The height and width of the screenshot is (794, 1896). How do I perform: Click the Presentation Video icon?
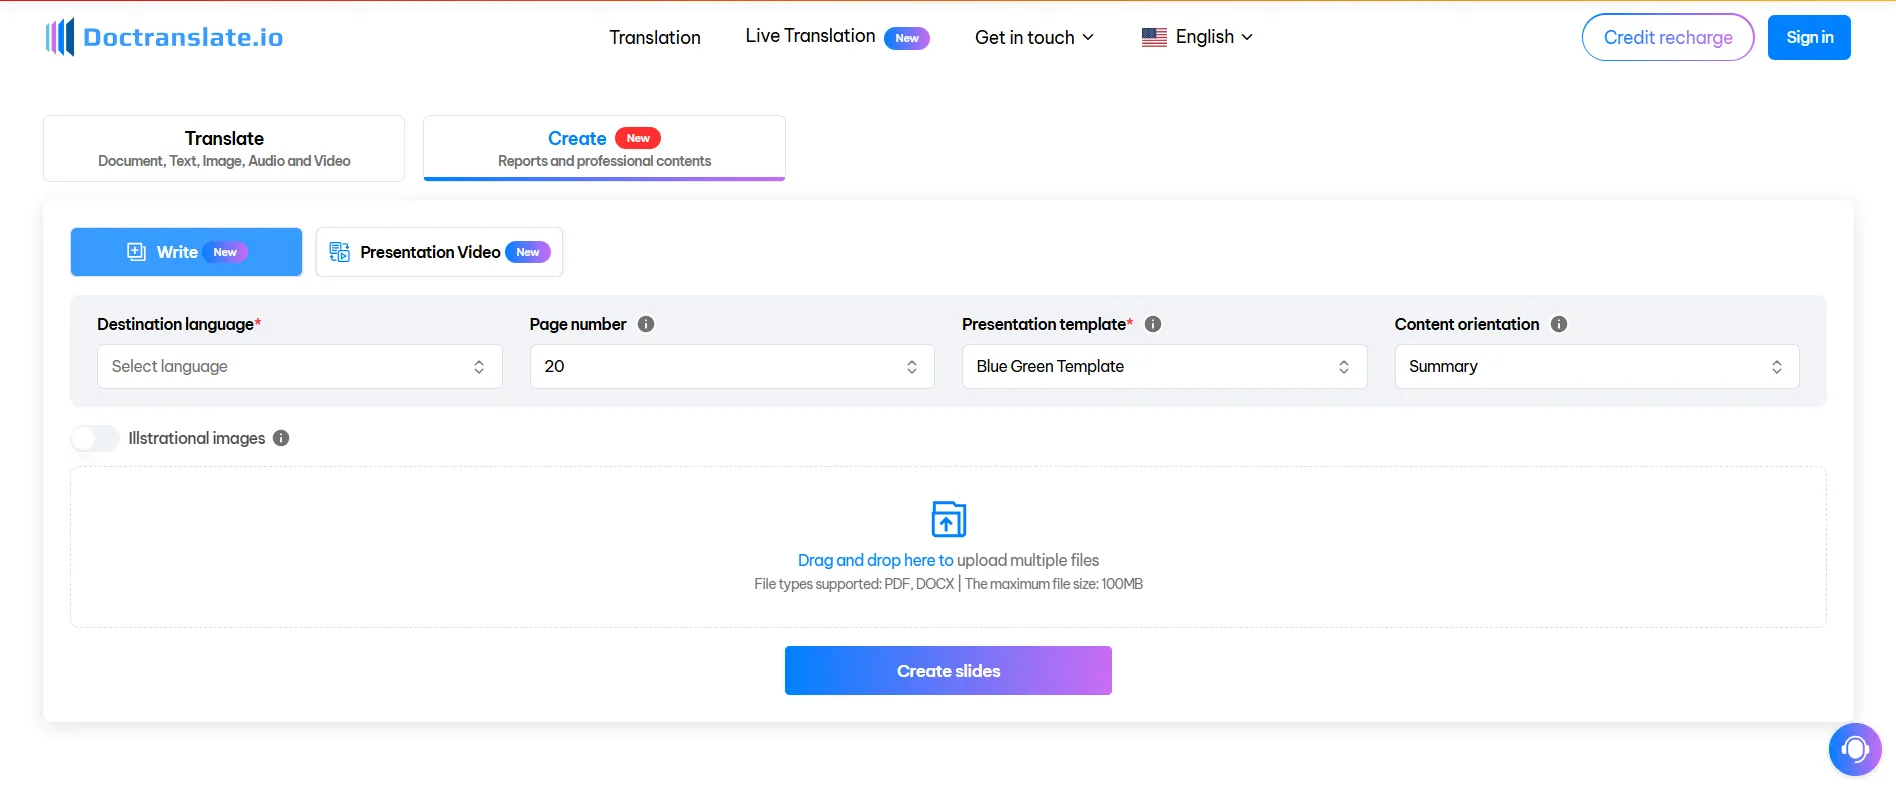(x=340, y=252)
